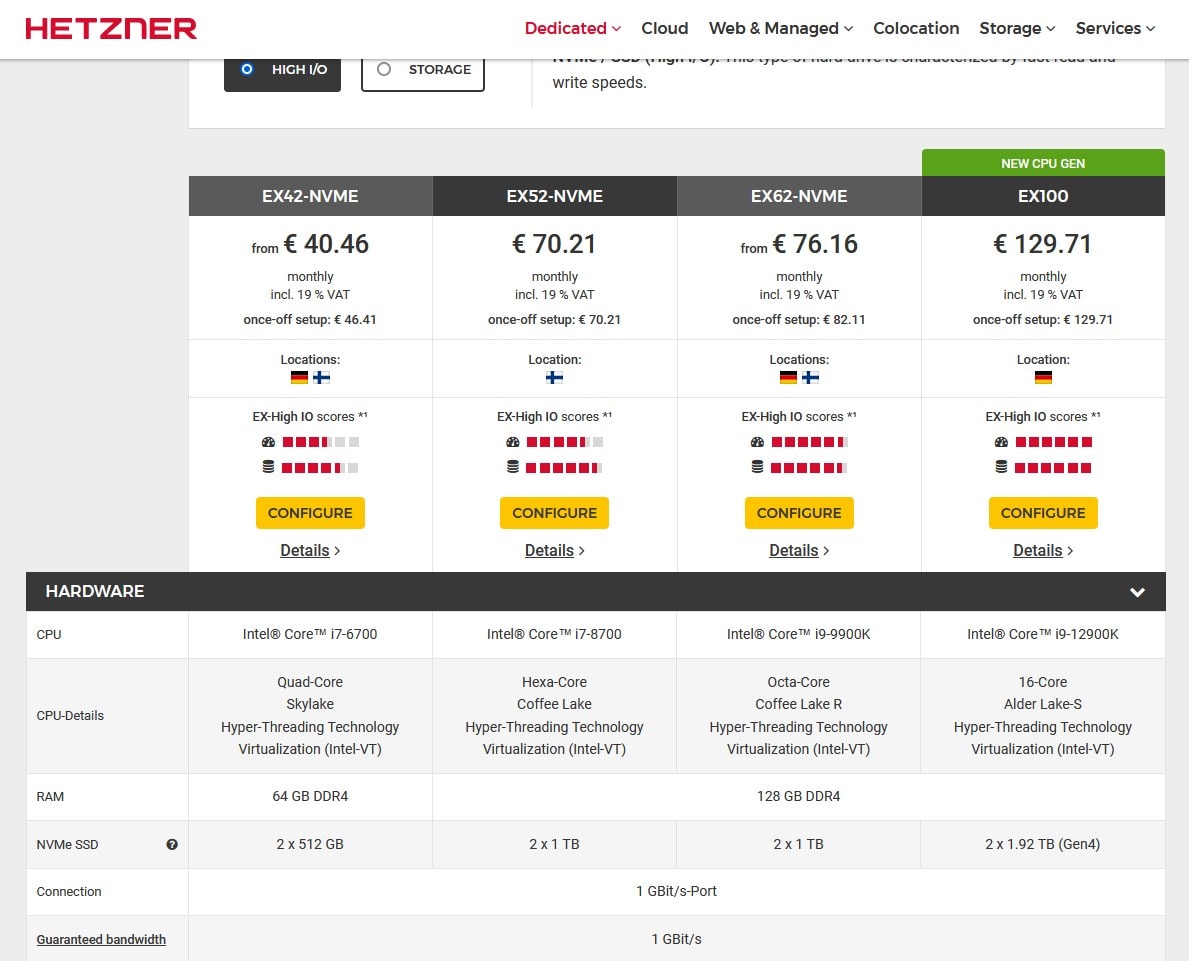Click the German flag under EX42-NVME locations

(299, 378)
